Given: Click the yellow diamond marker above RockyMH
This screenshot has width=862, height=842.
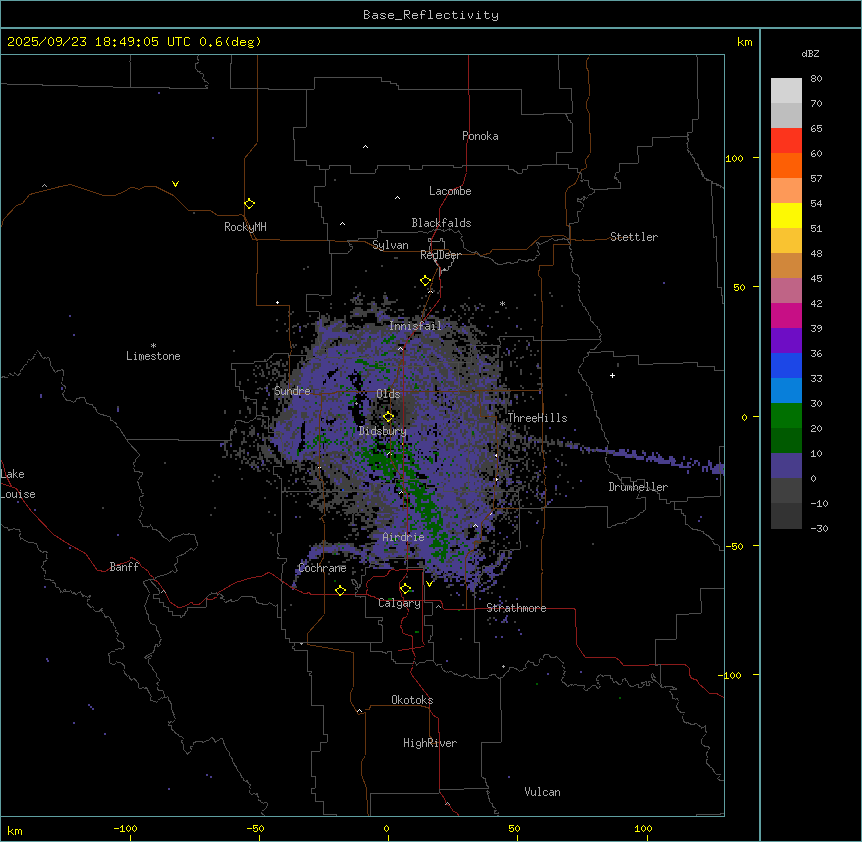Looking at the screenshot, I should point(249,204).
